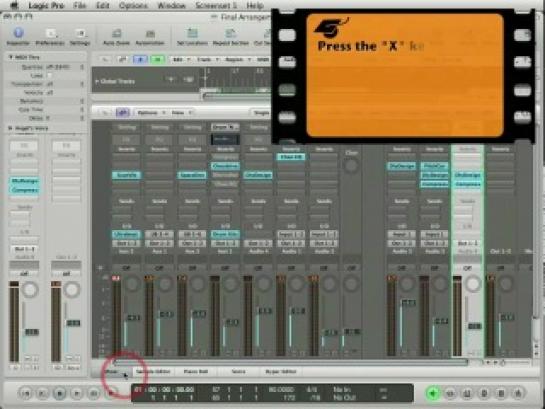Open the Options menu in menu bar
The image size is (545, 409).
click(x=133, y=6)
